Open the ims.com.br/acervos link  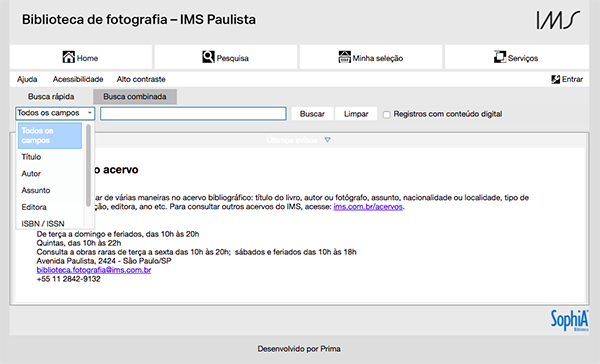pos(368,207)
